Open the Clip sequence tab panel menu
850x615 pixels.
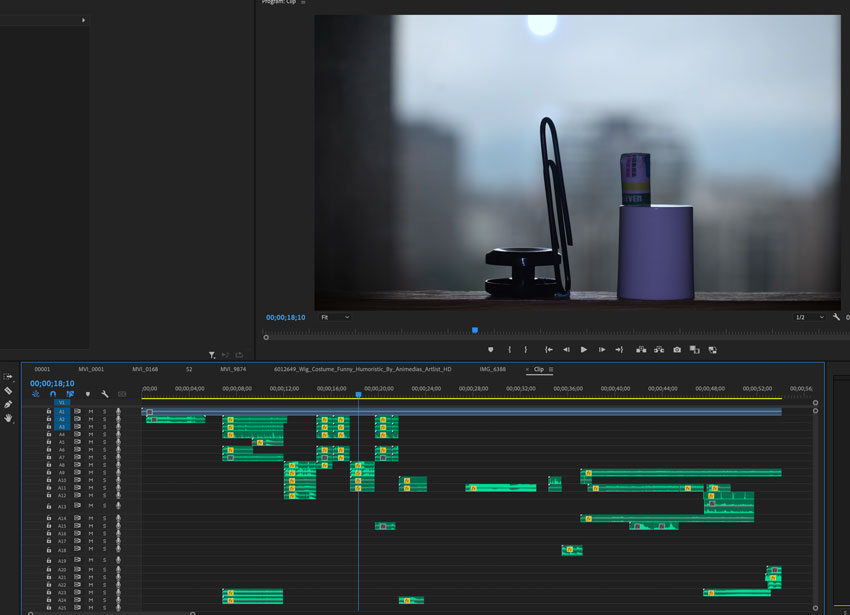(551, 369)
